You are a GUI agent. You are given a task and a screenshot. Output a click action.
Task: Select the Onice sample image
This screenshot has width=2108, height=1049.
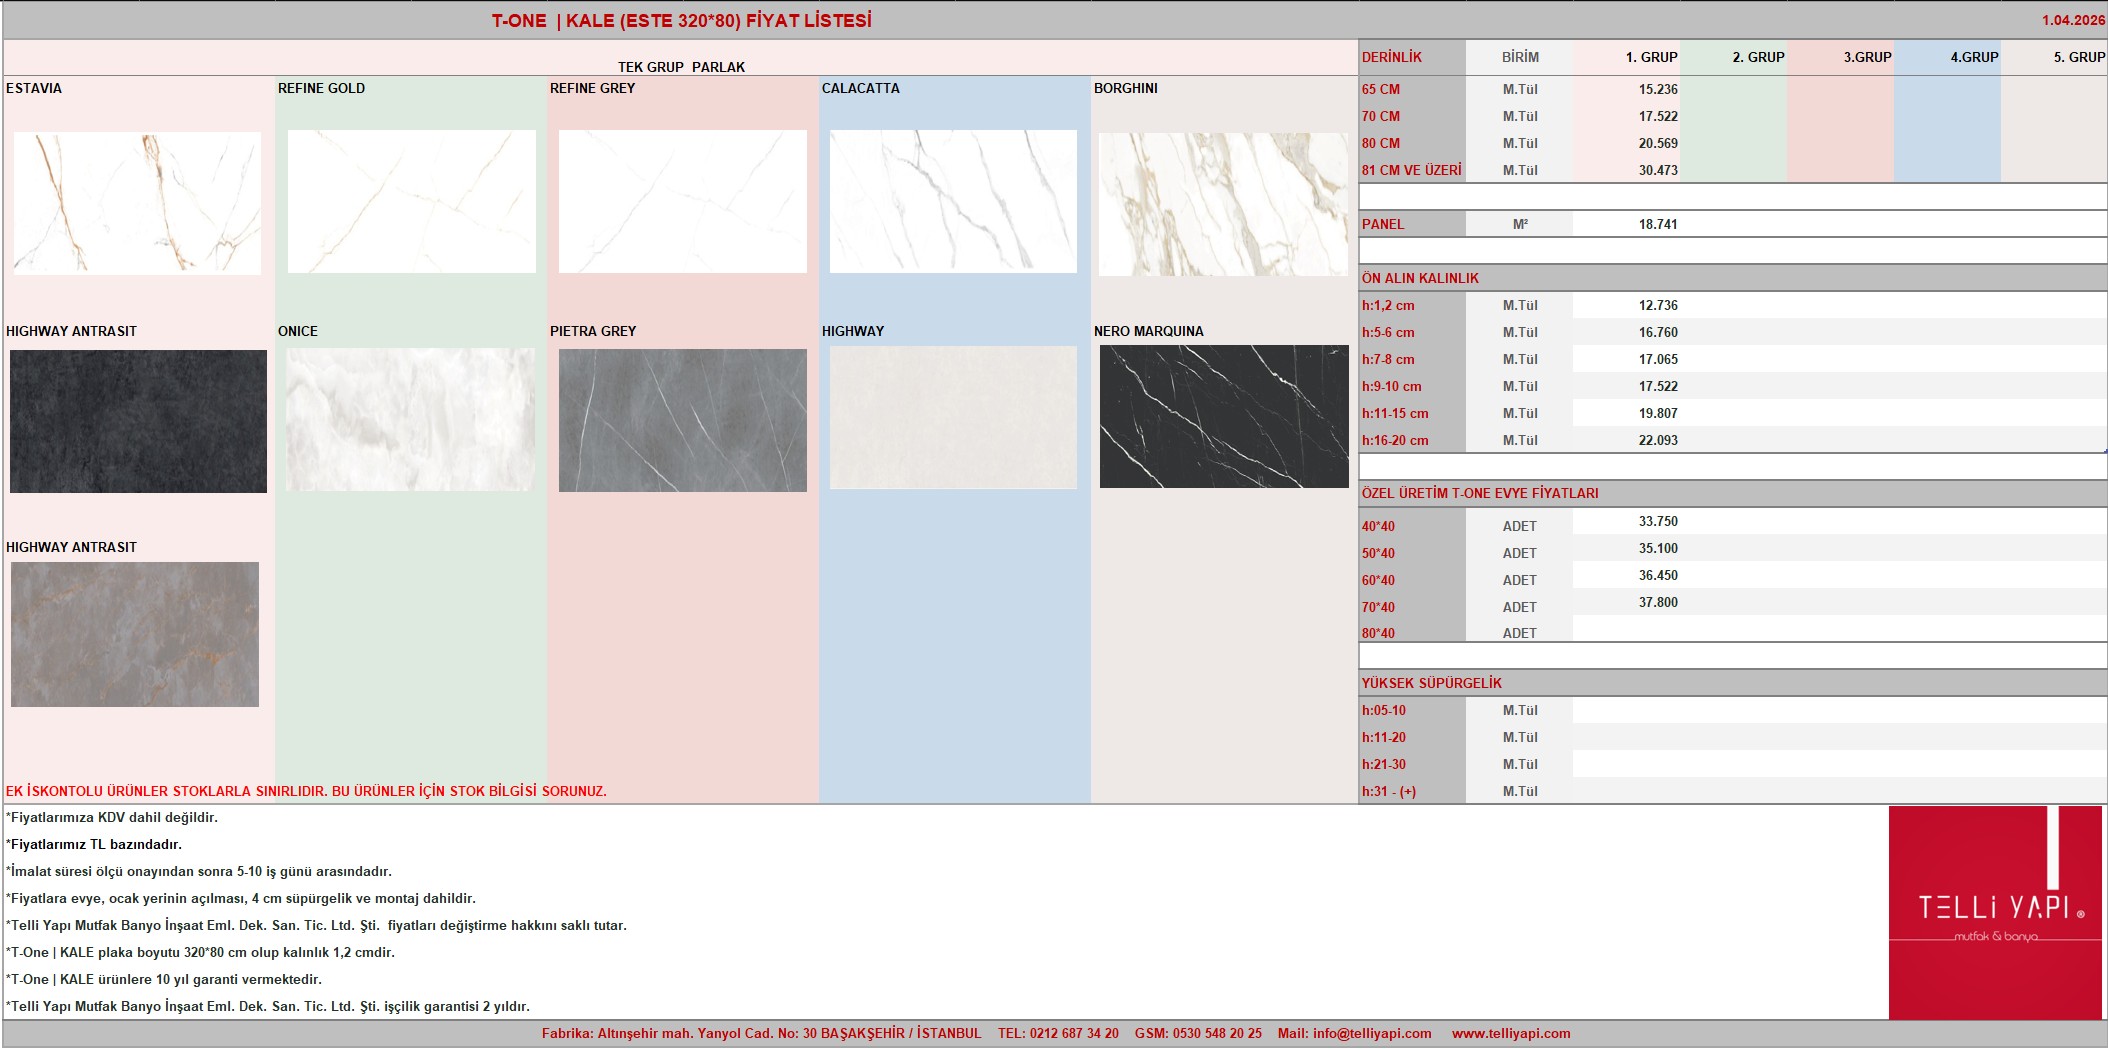(x=410, y=419)
